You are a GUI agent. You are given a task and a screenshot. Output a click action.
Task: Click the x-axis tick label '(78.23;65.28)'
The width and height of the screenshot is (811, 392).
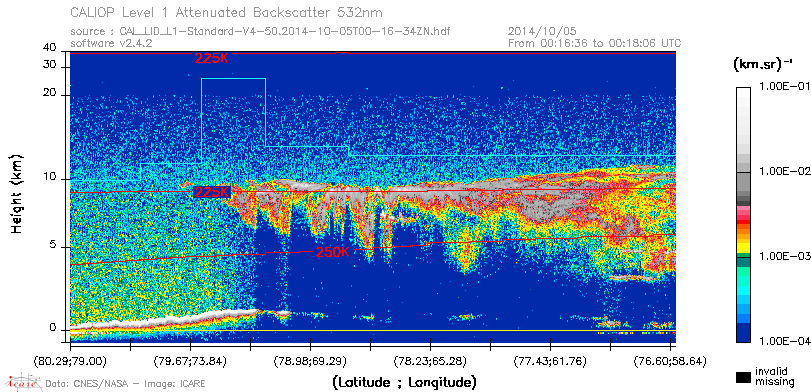click(430, 361)
